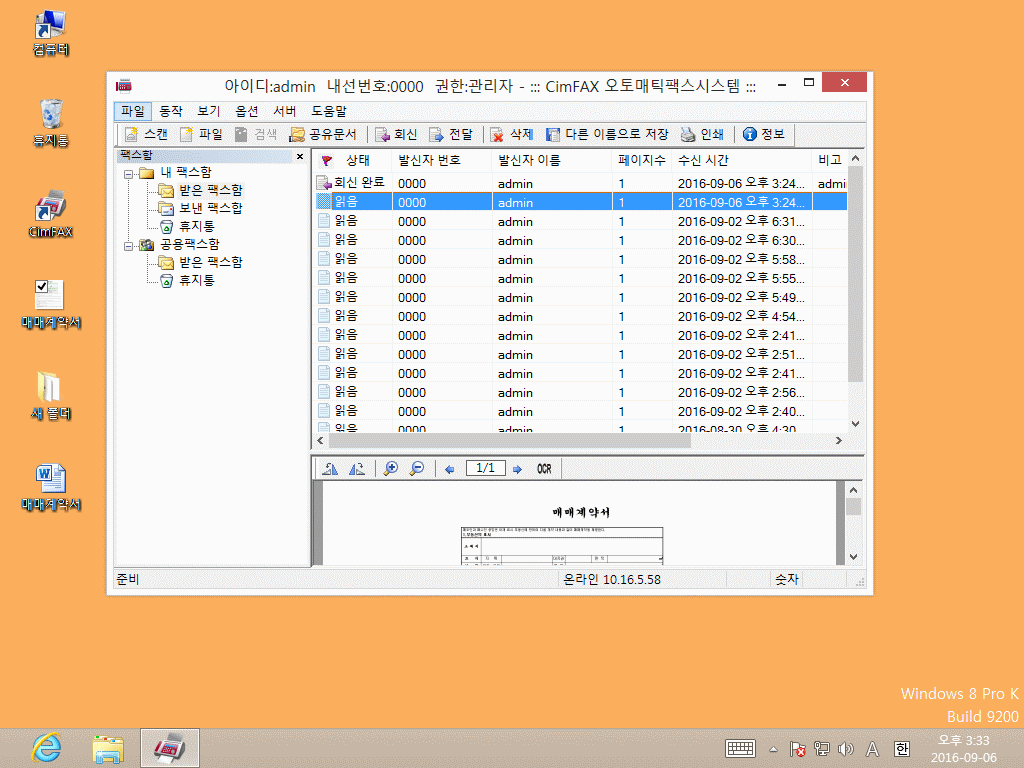Run OCR on the previewed fax
Screen dimensions: 1024x768
click(x=544, y=469)
